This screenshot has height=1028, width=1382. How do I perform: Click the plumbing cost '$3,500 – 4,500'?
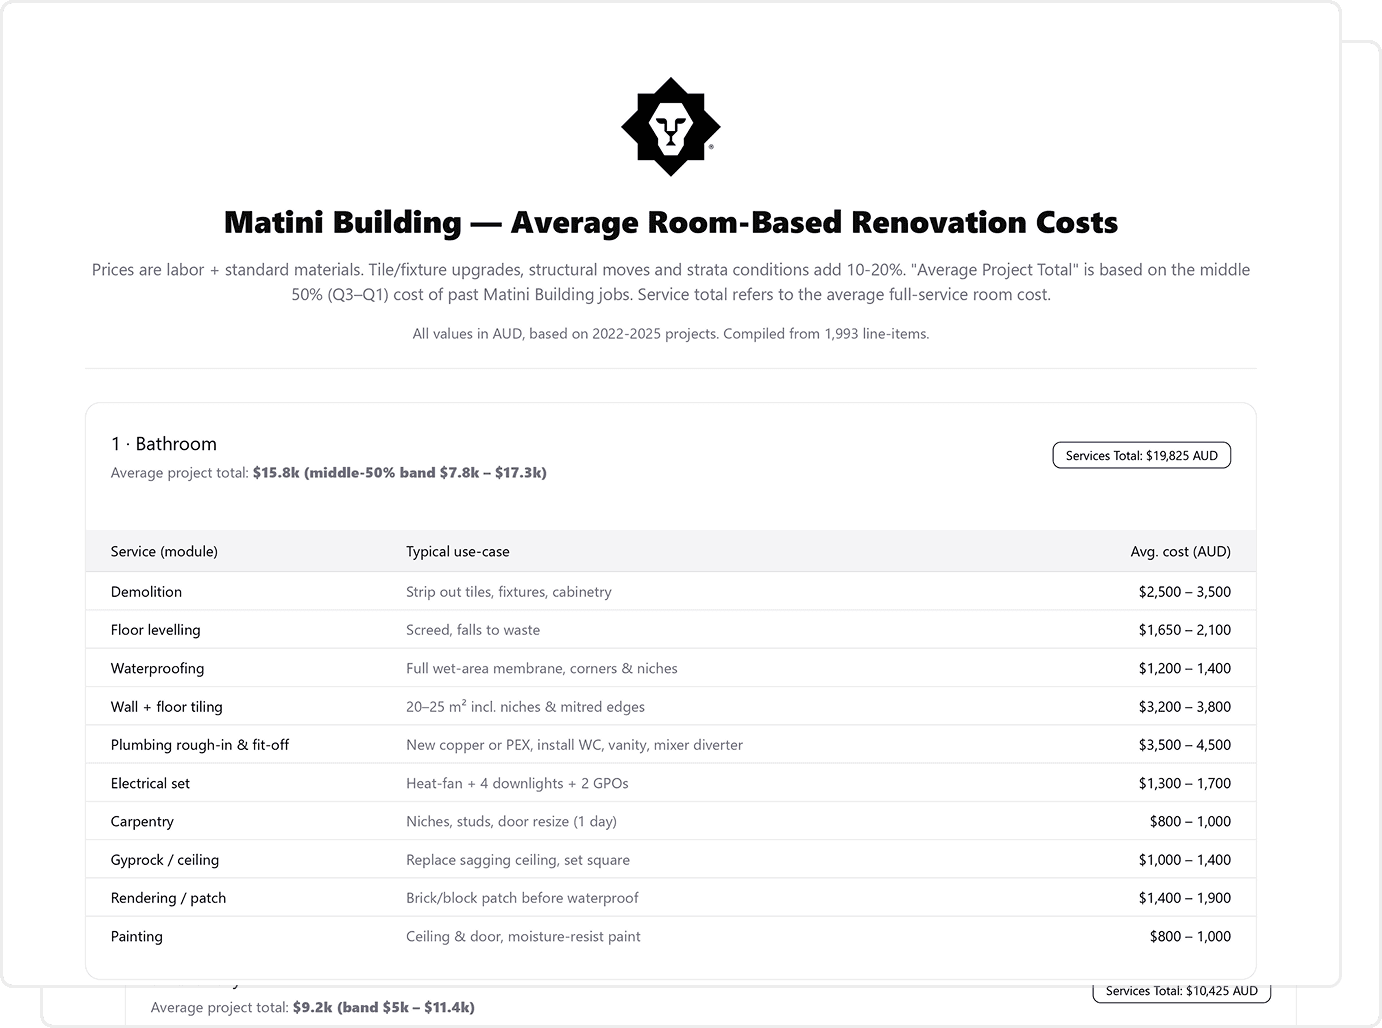1185,745
